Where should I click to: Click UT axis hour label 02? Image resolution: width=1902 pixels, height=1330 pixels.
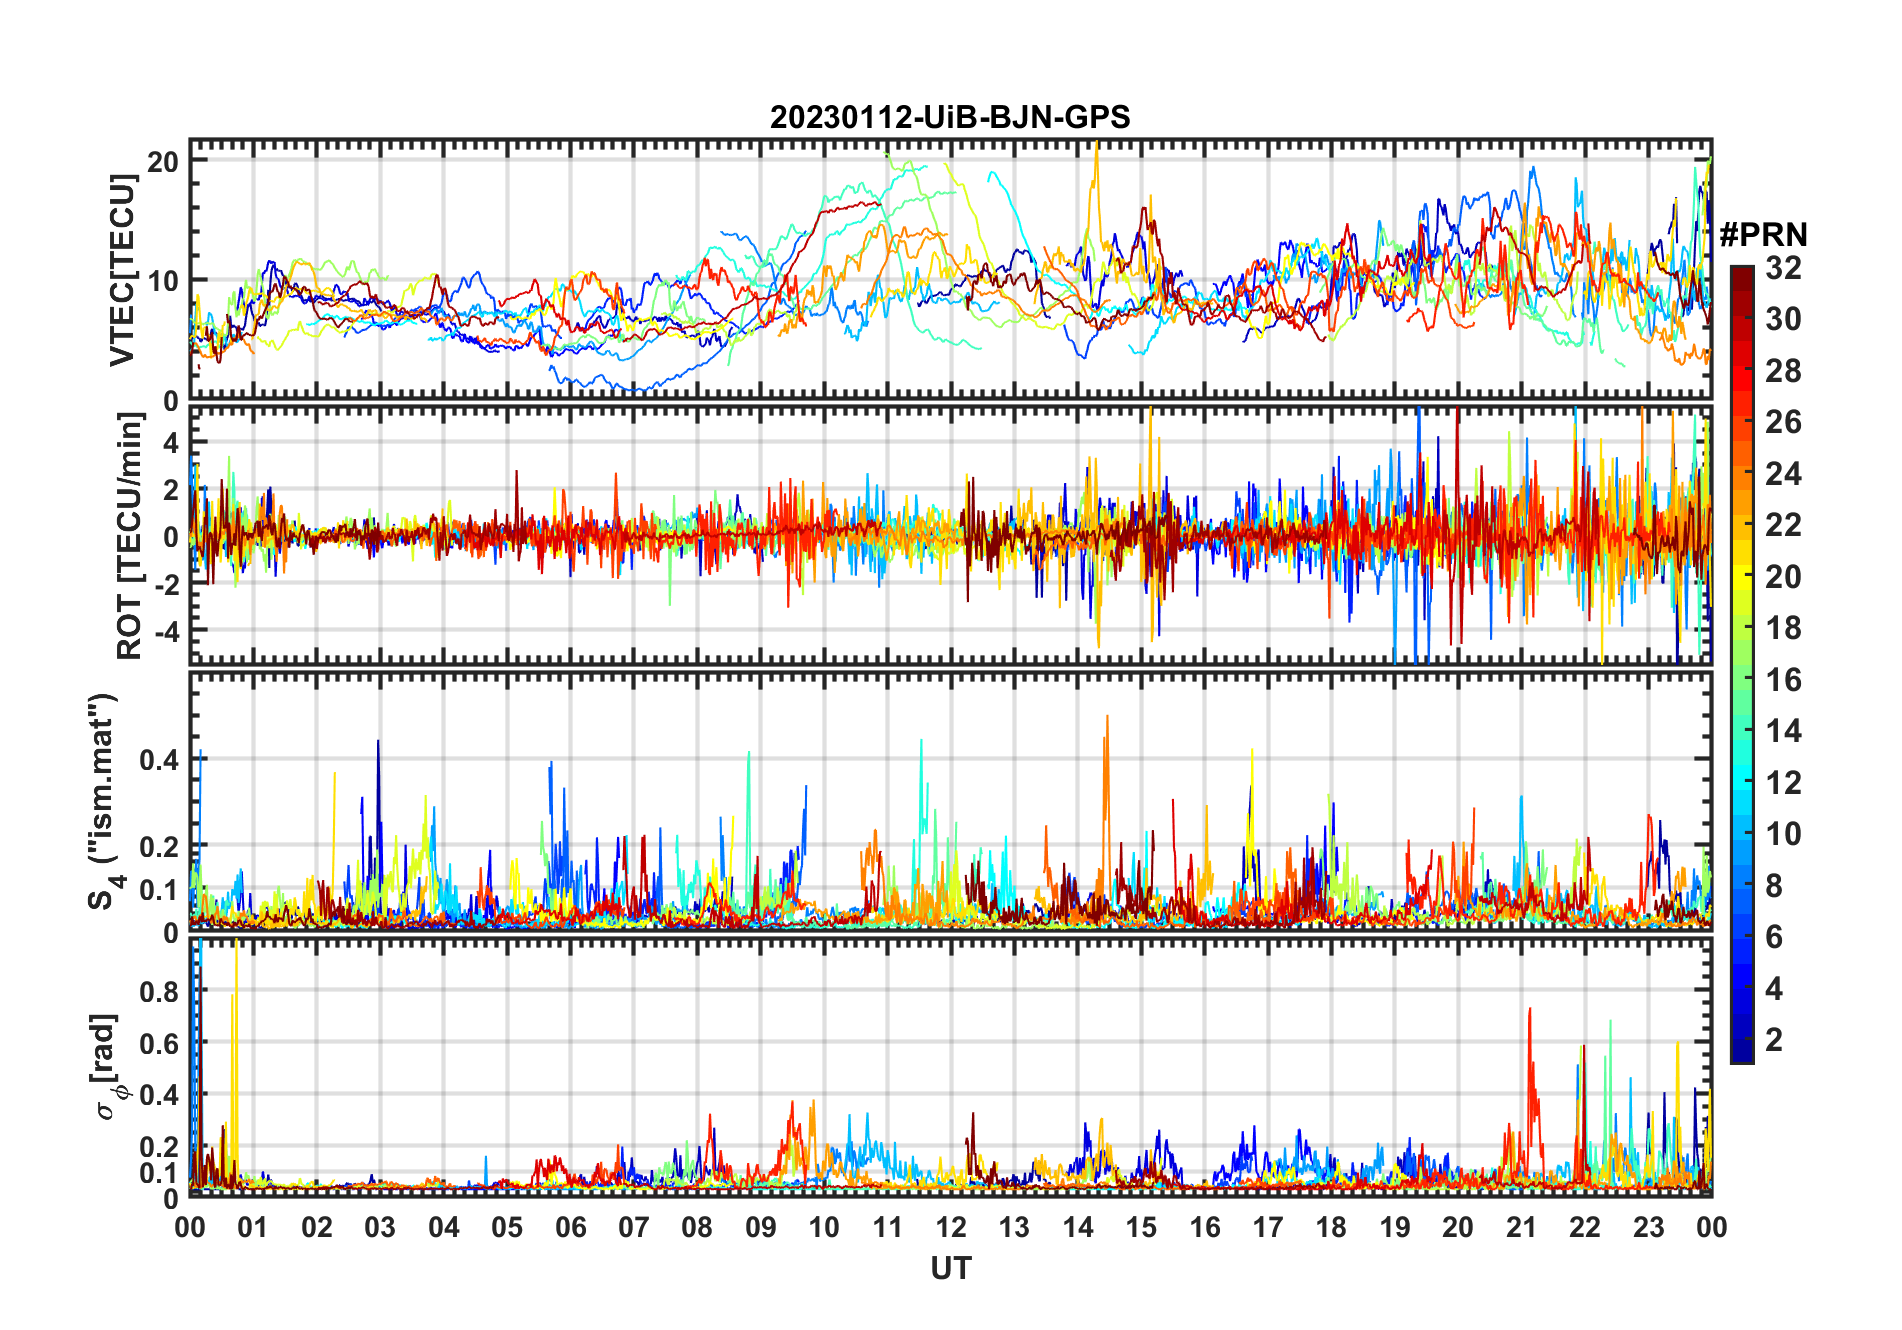317,1227
